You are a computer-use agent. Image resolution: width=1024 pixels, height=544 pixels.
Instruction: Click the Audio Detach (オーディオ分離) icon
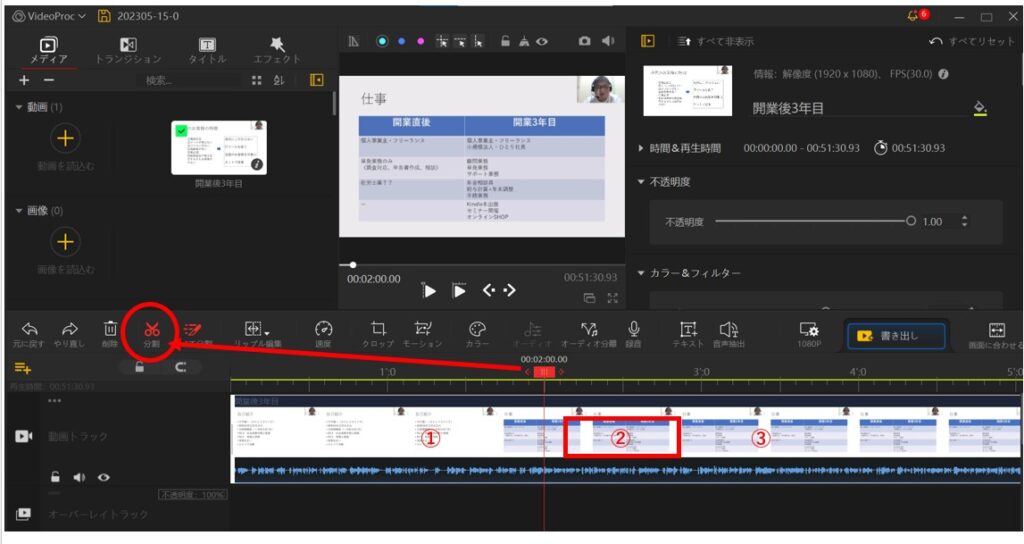(589, 328)
